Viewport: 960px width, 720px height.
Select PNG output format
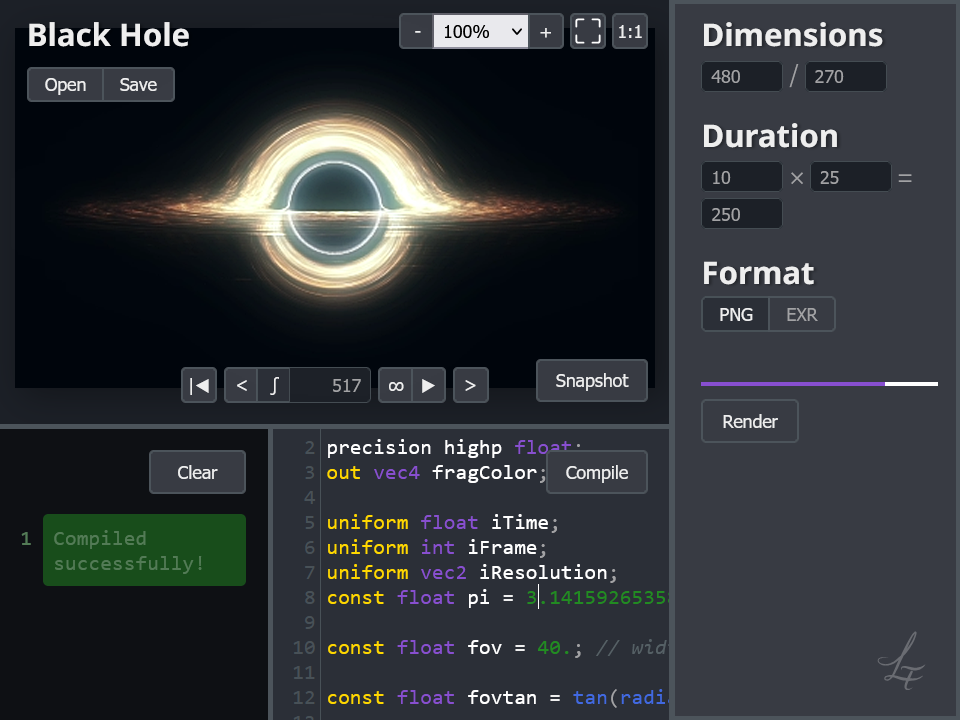point(736,314)
